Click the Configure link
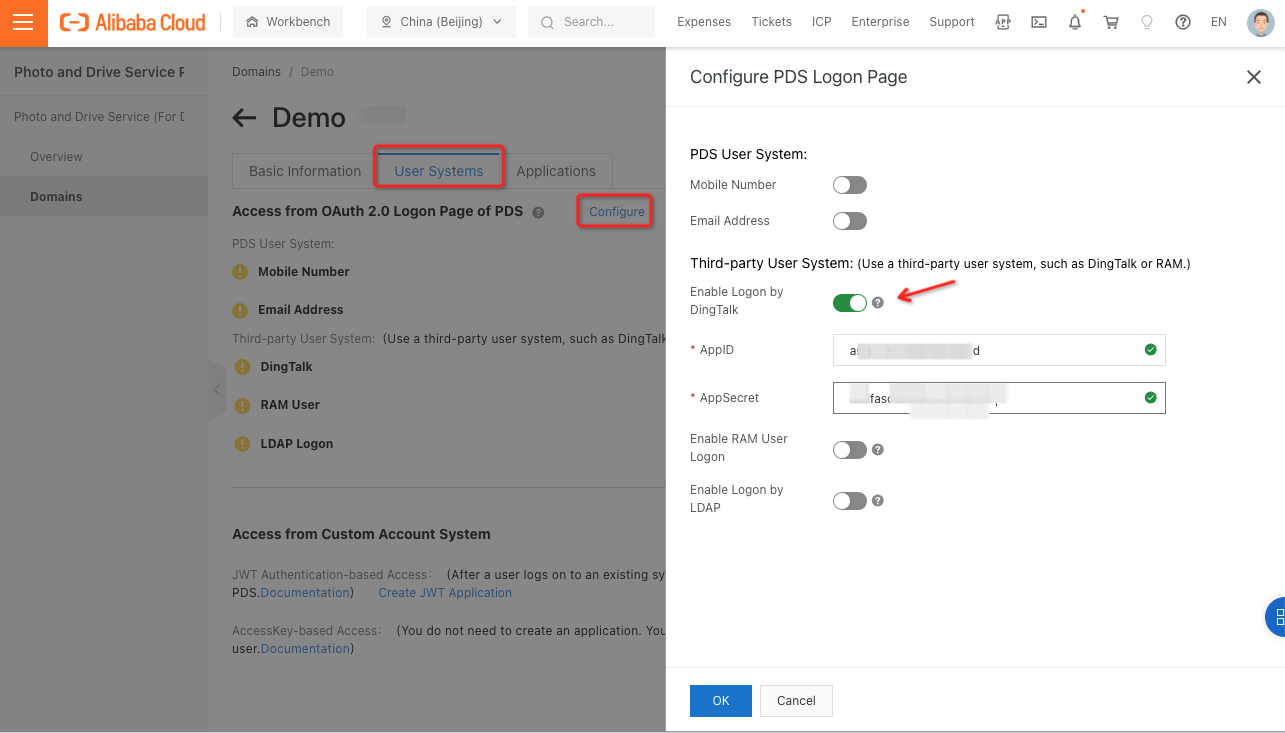 coord(617,212)
